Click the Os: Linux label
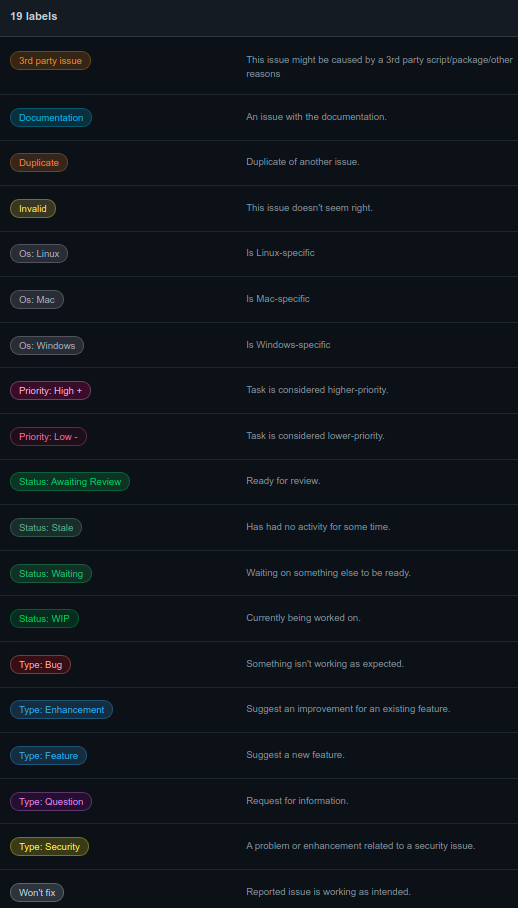This screenshot has height=908, width=518. click(x=39, y=254)
